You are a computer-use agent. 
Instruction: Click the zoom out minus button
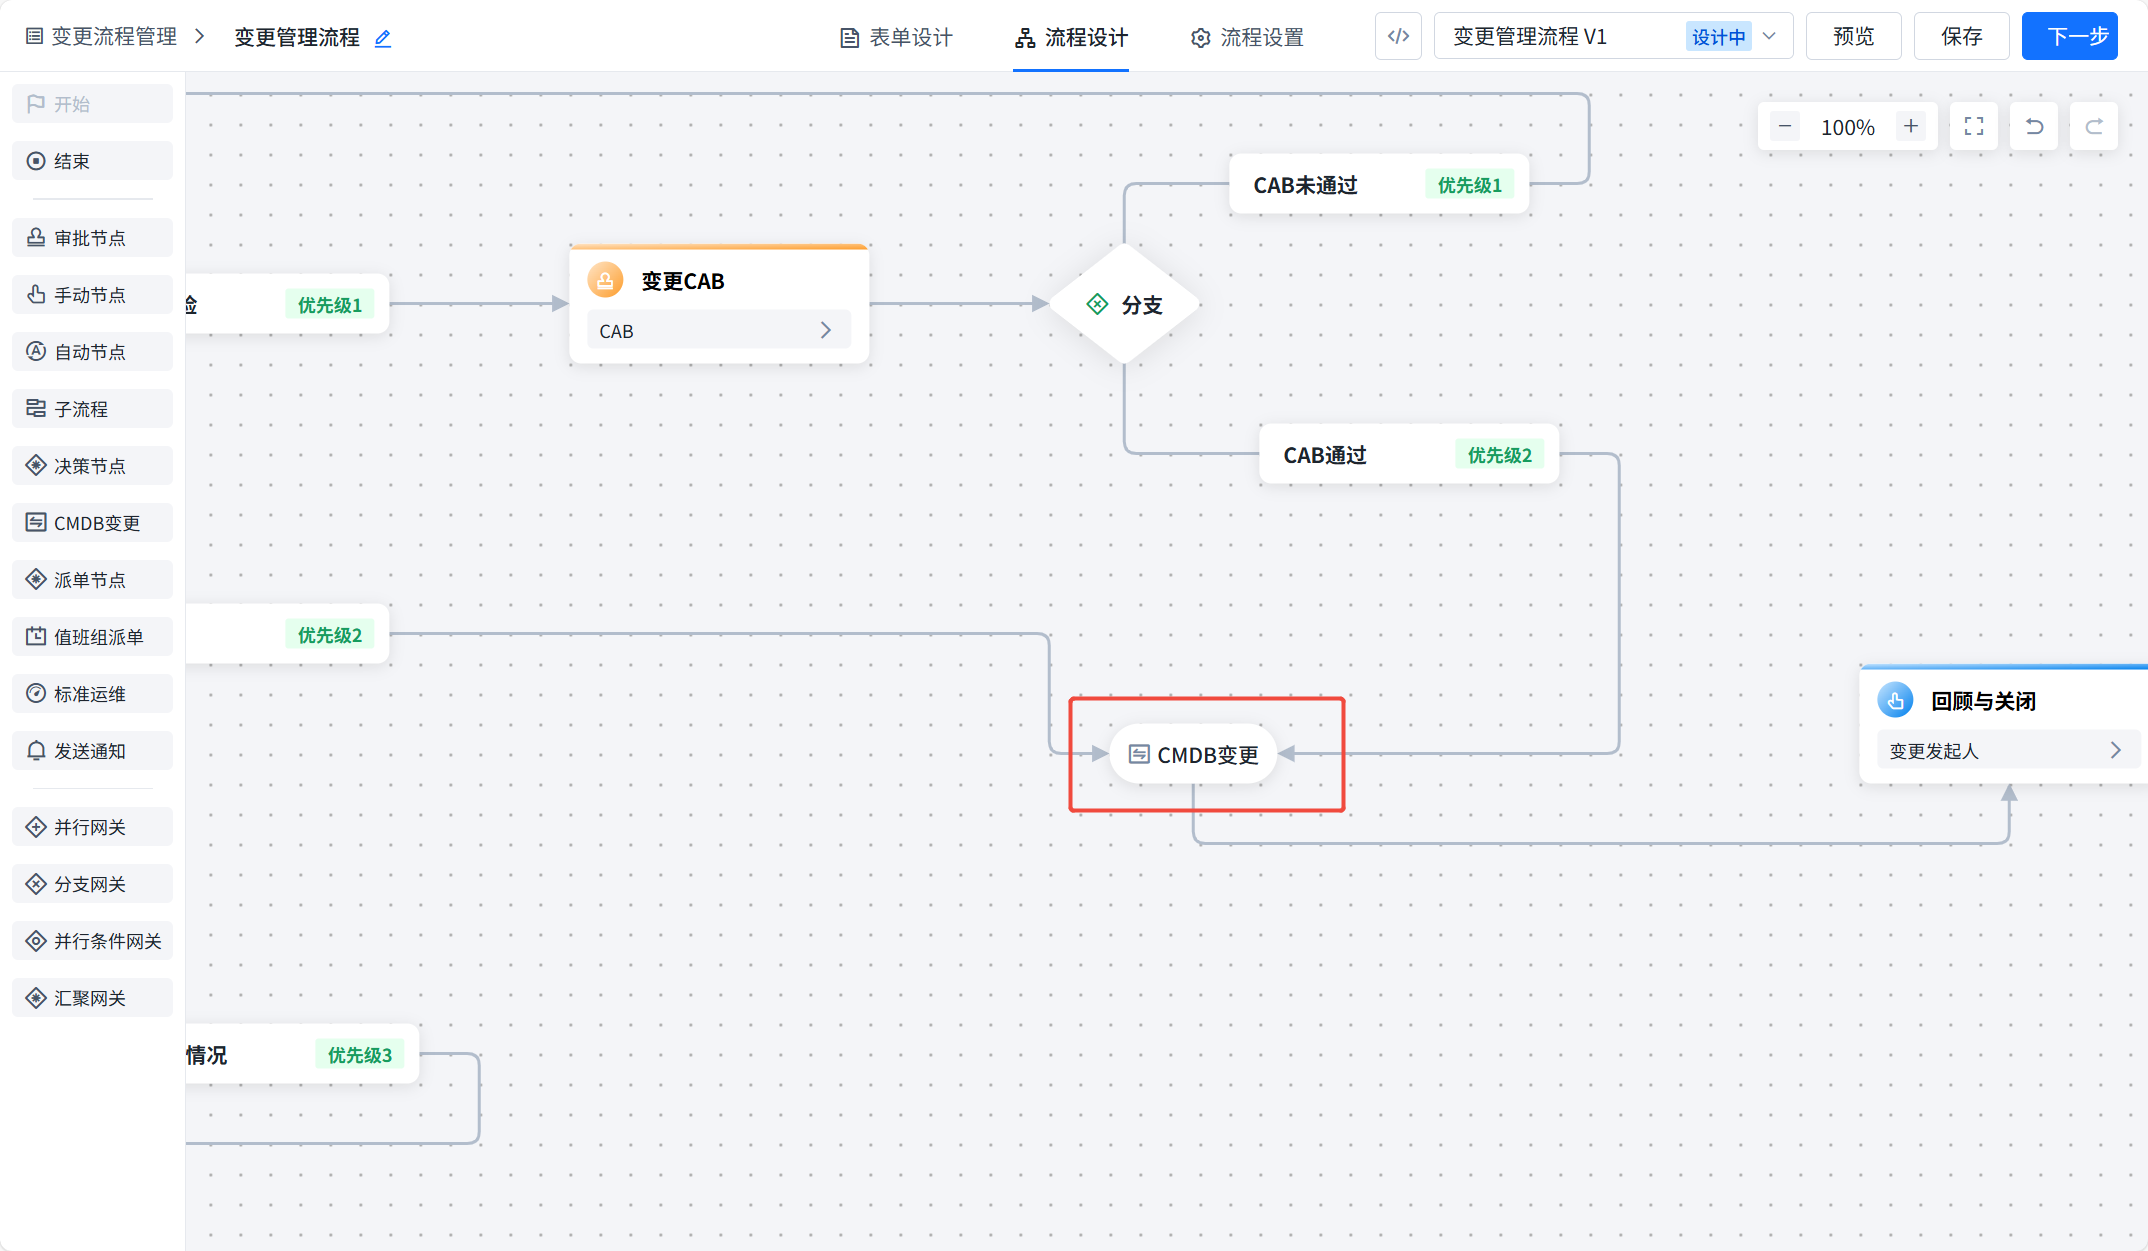[1785, 127]
